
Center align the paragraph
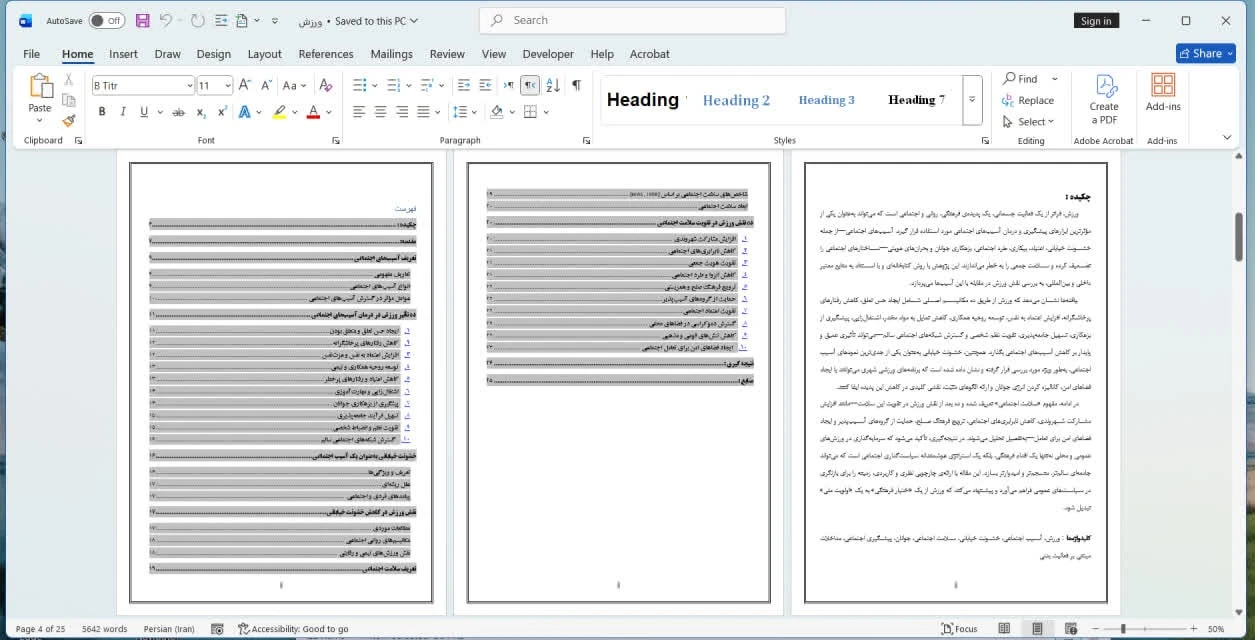click(380, 112)
